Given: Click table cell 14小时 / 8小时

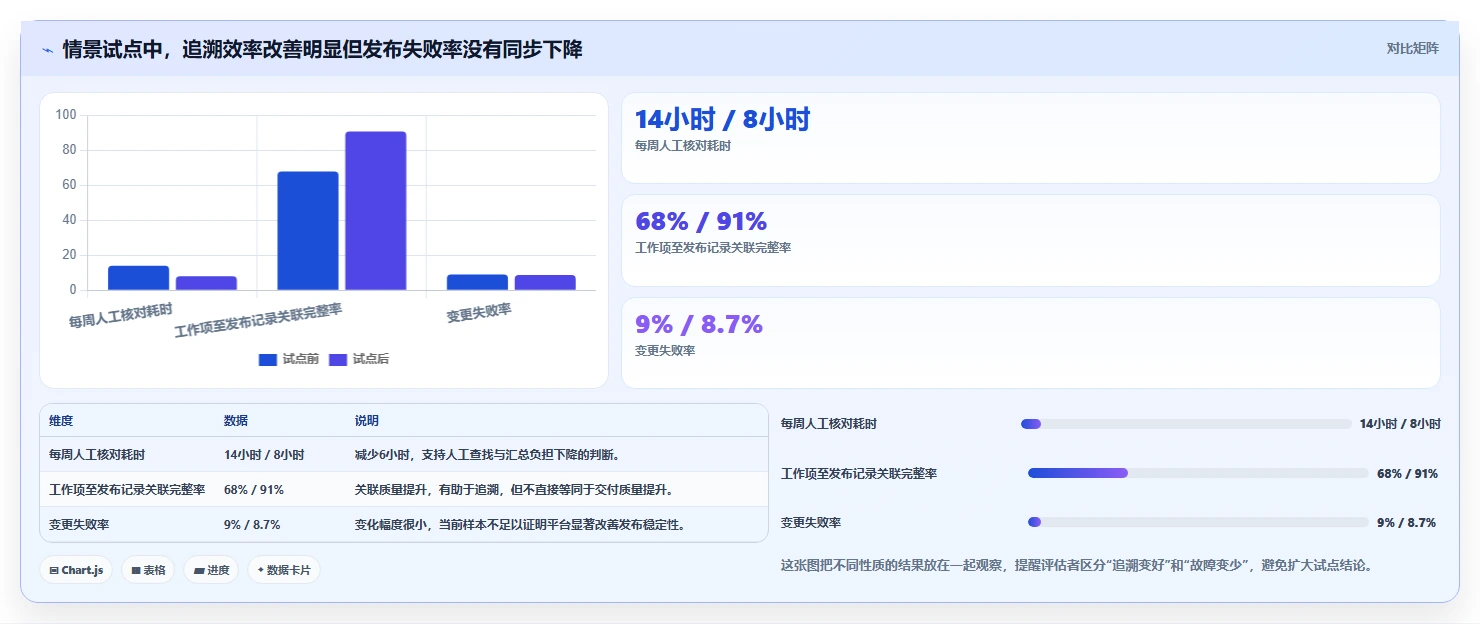Looking at the screenshot, I should click(264, 455).
